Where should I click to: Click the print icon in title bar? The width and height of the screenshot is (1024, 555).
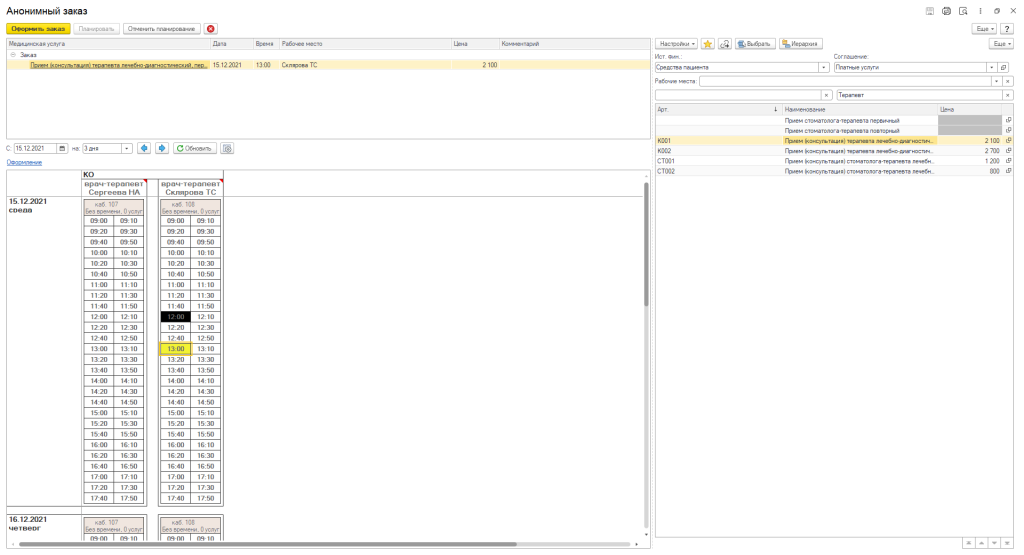[x=946, y=10]
